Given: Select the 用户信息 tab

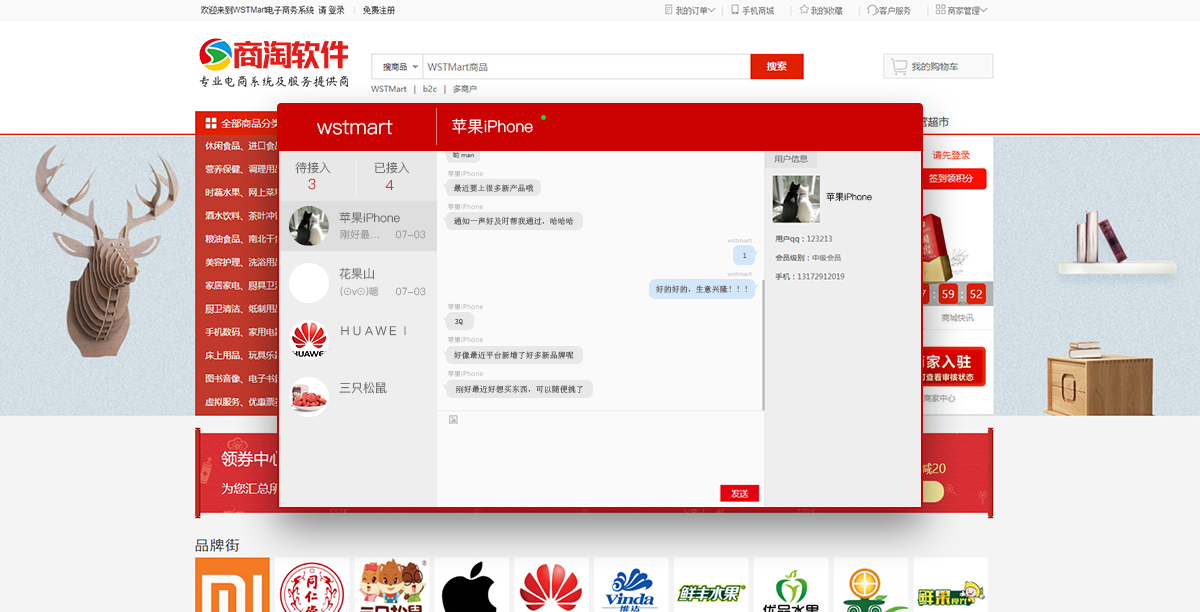Looking at the screenshot, I should [x=791, y=159].
